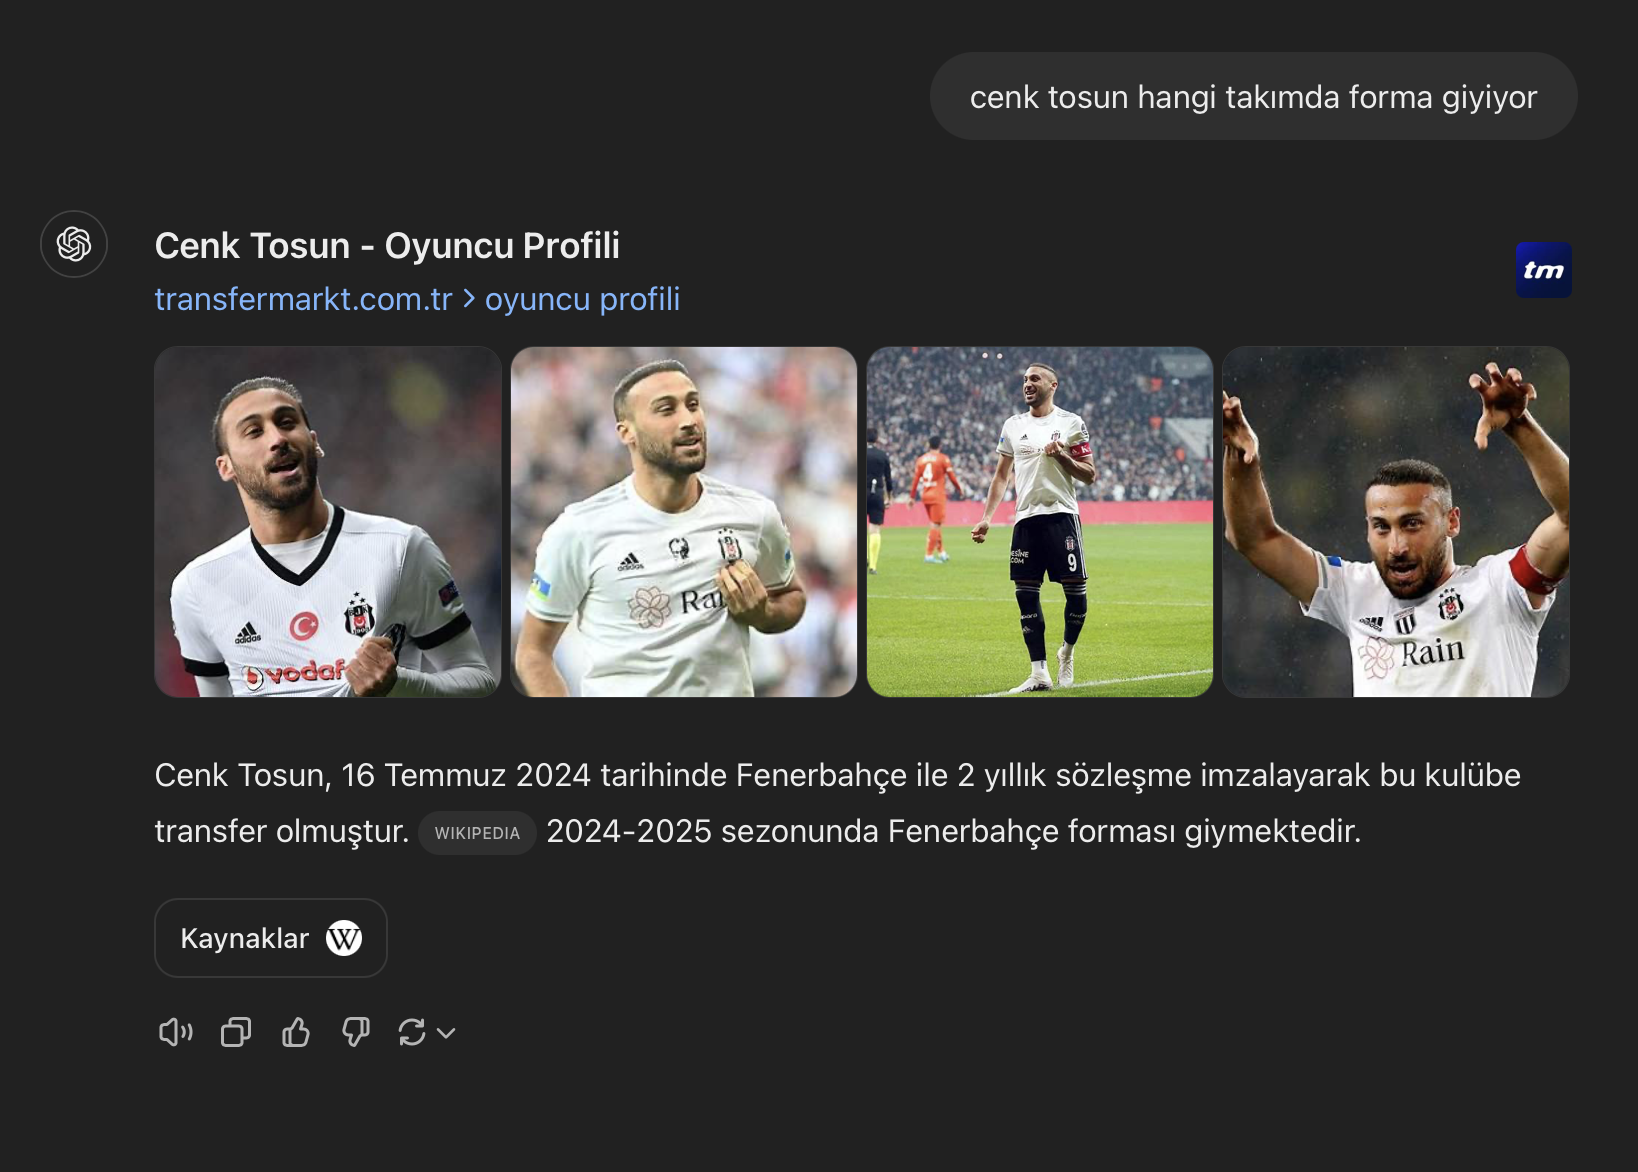Open fourth photo with raised arms
Viewport: 1638px width, 1172px height.
(x=1396, y=522)
